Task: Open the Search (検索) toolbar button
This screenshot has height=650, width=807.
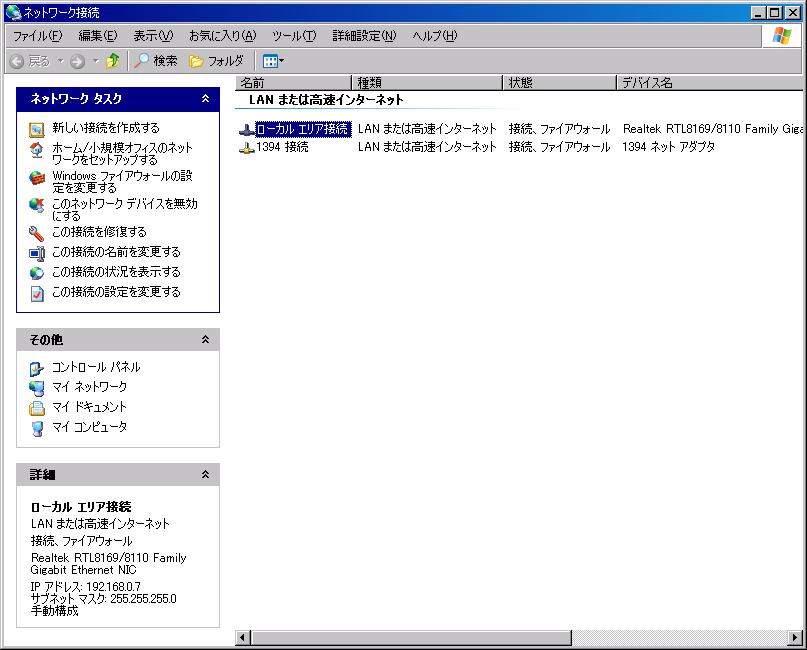Action: 155,61
